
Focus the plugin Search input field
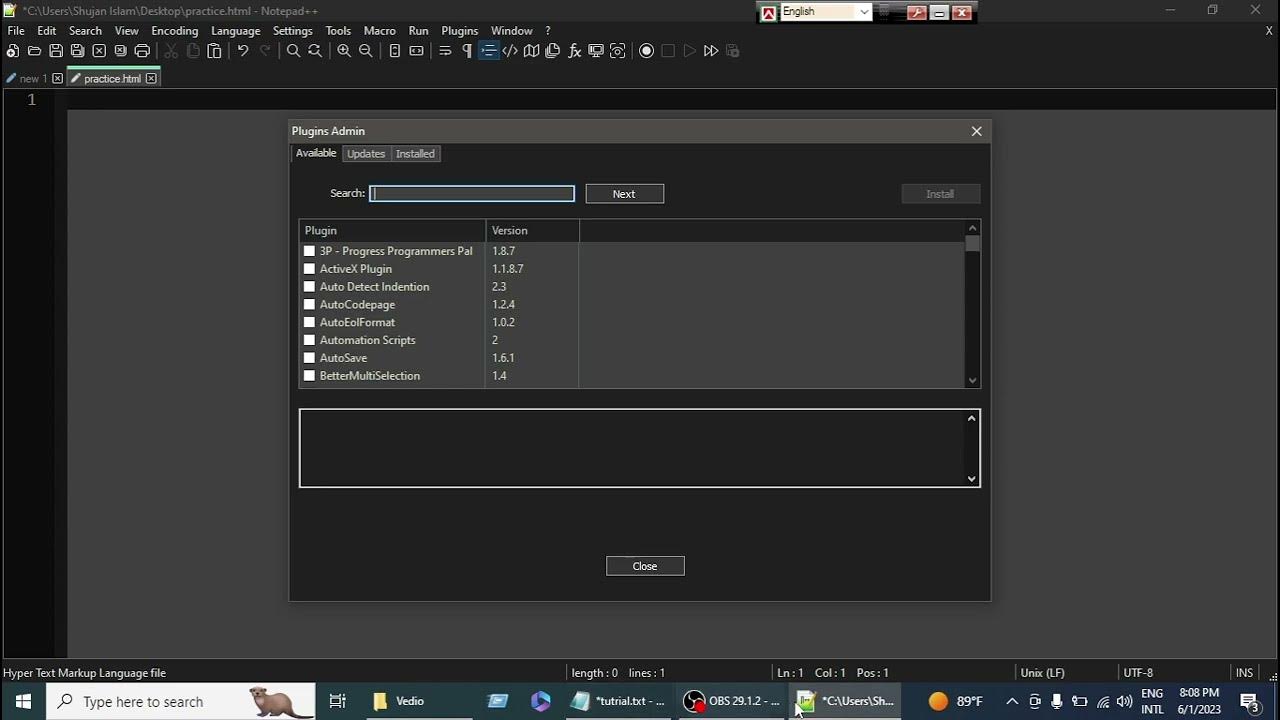[x=472, y=194]
